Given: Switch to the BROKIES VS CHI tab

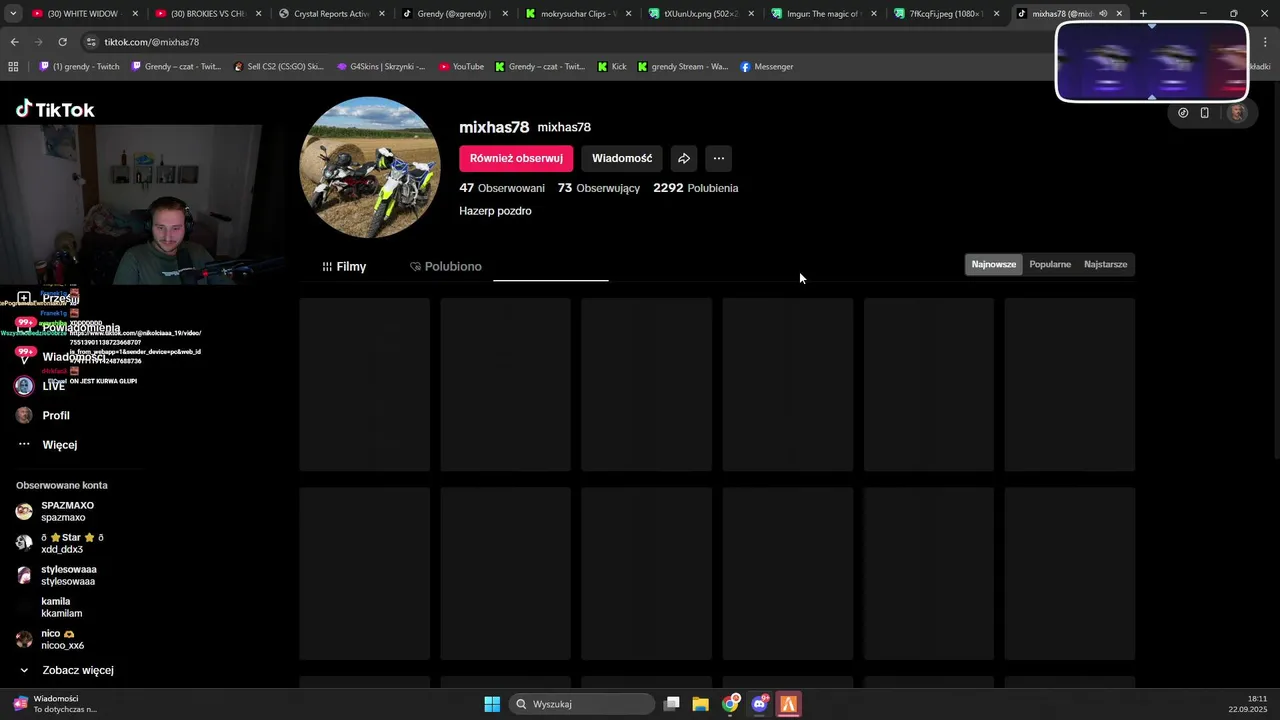Looking at the screenshot, I should 207,14.
